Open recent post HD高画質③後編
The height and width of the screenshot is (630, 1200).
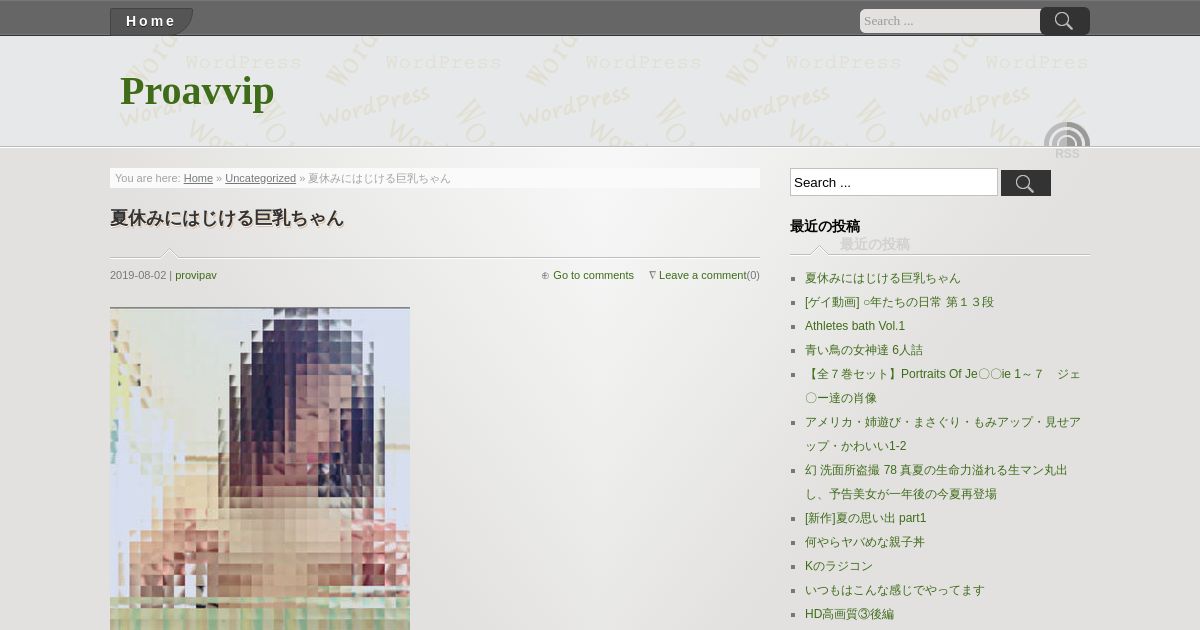849,614
